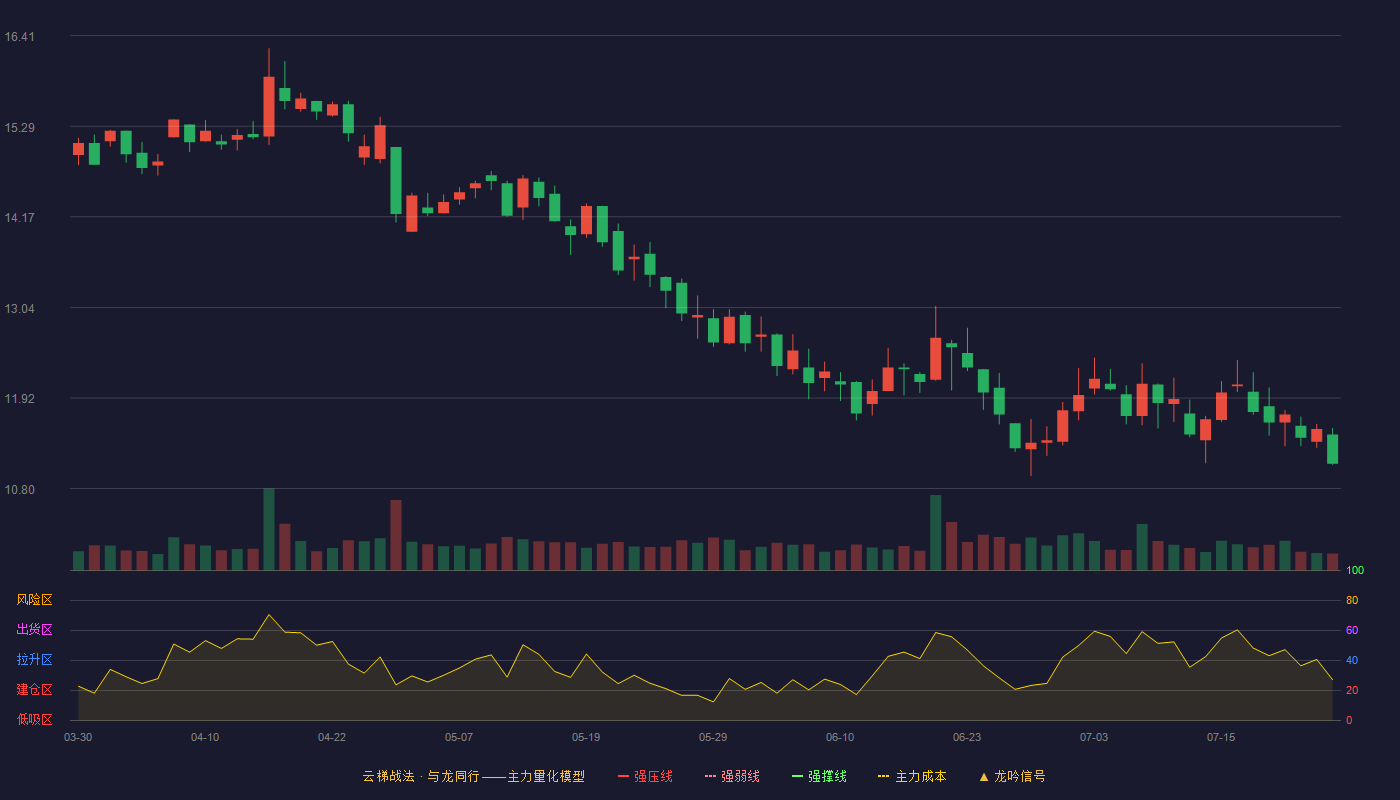The width and height of the screenshot is (1400, 800).
Task: Click the 40 indicator scale value
Action: point(1352,660)
